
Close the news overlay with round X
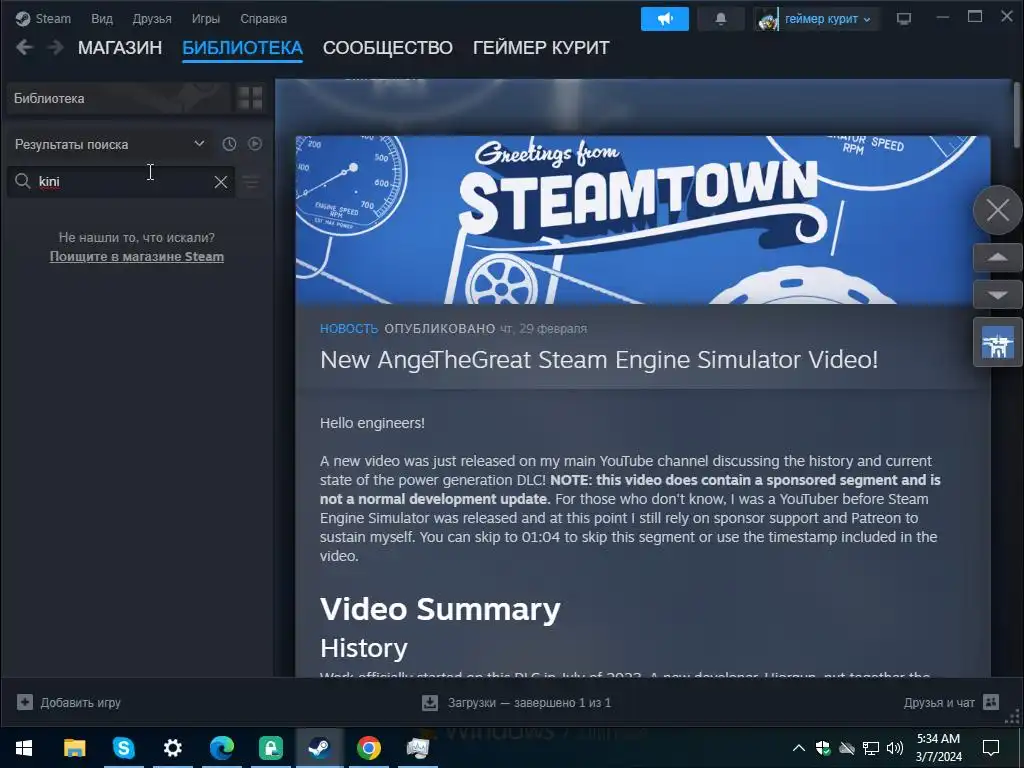tap(997, 210)
